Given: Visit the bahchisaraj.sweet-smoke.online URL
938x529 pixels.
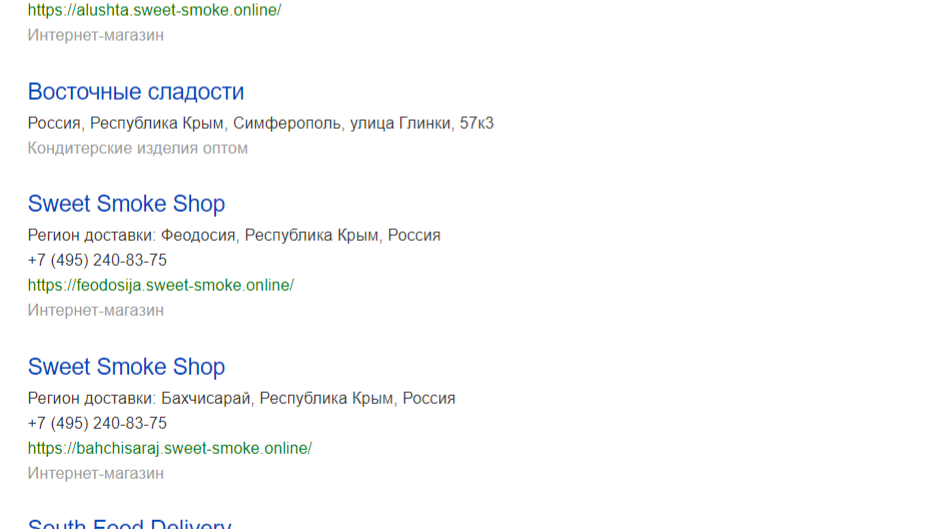Looking at the screenshot, I should point(170,449).
